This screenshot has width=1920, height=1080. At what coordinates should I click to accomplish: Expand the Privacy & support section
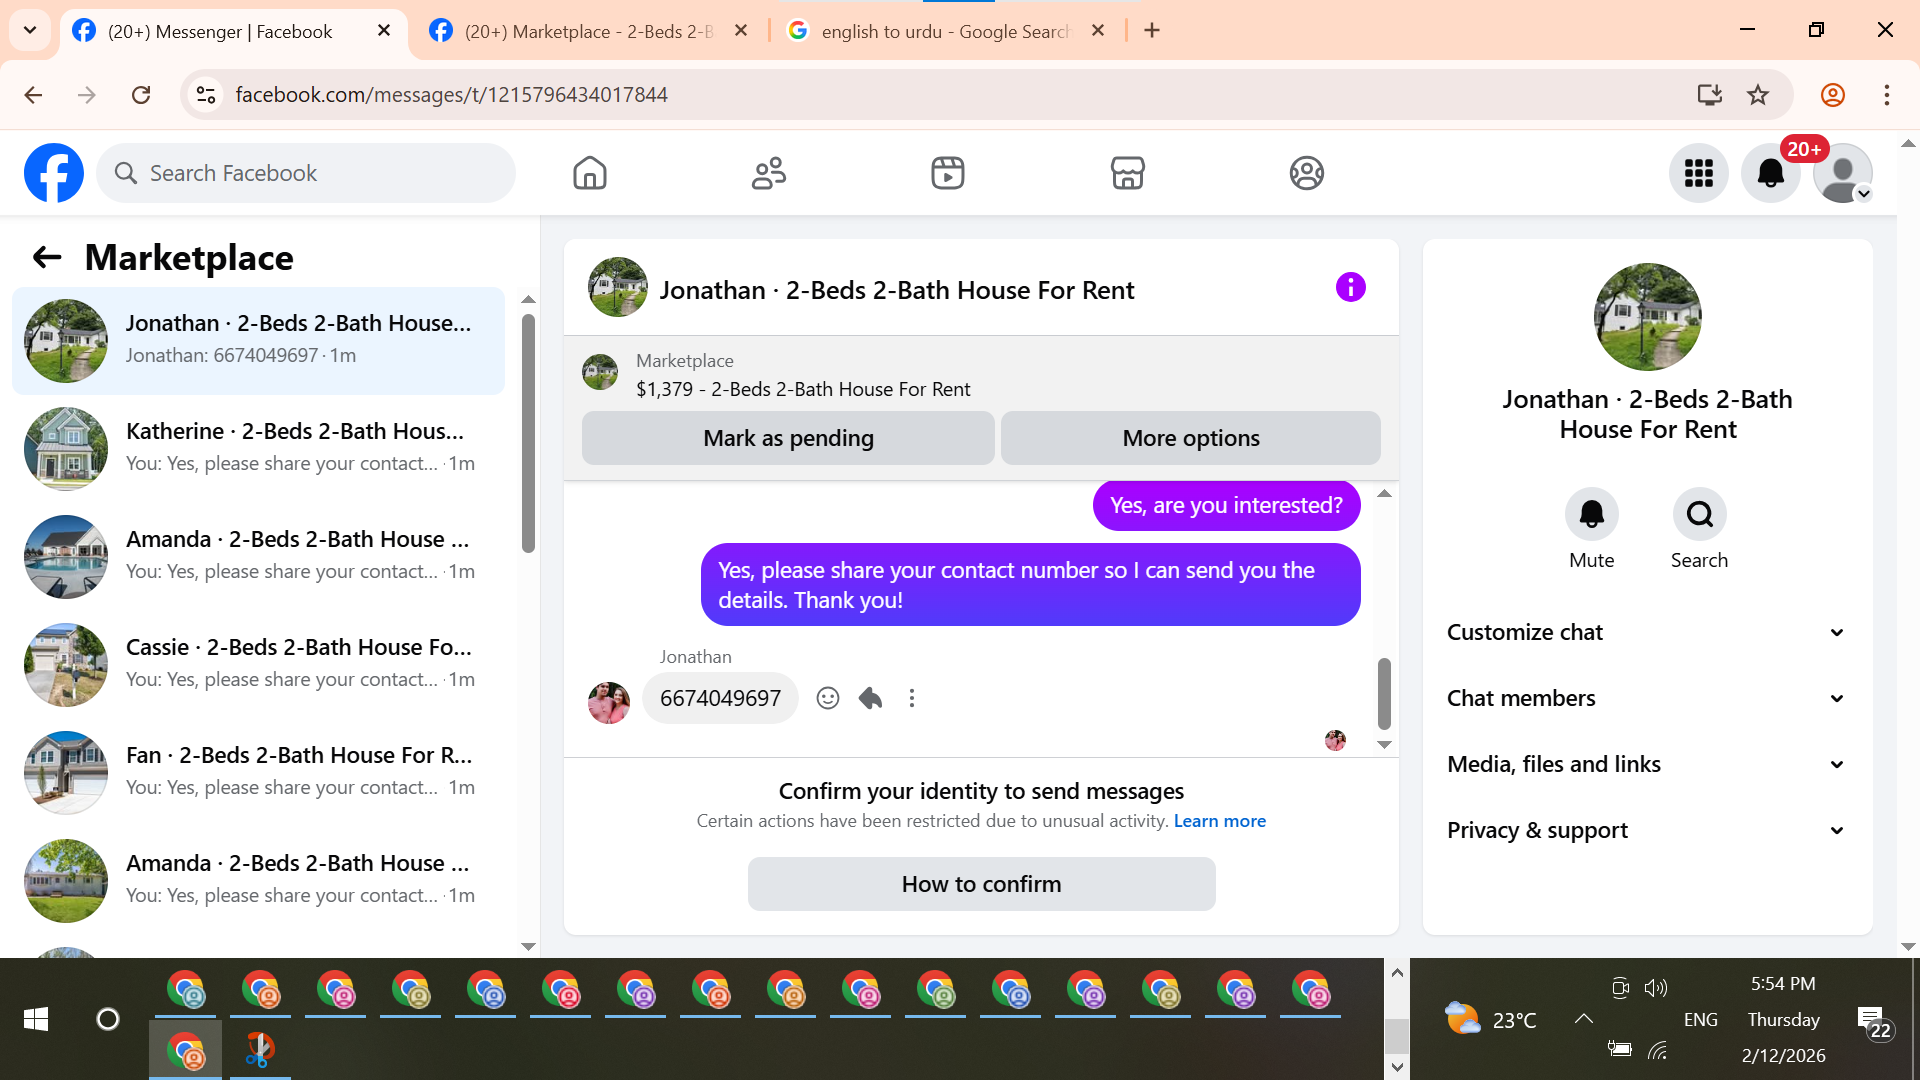(1647, 830)
